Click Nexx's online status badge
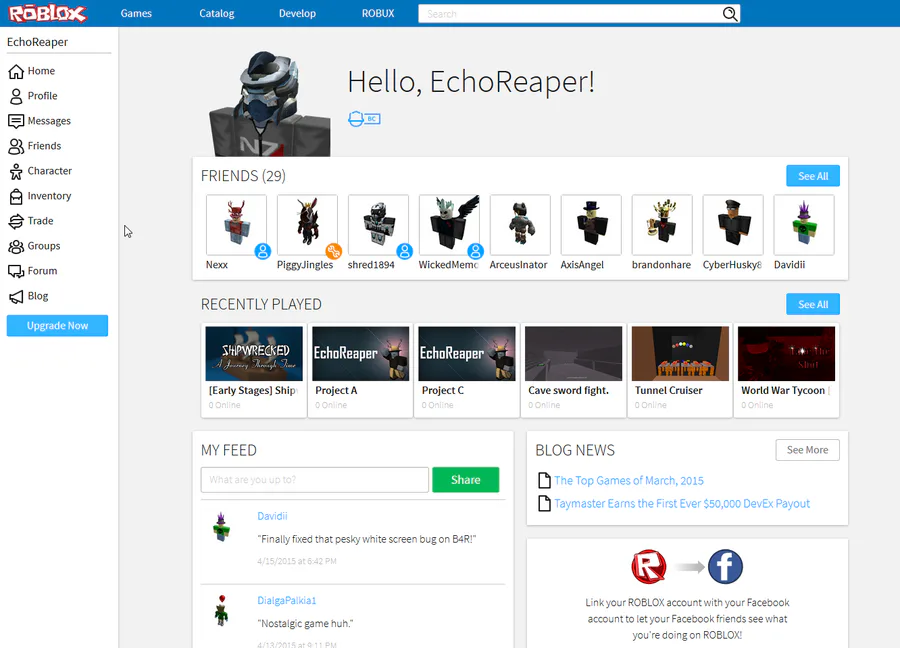 click(x=263, y=251)
